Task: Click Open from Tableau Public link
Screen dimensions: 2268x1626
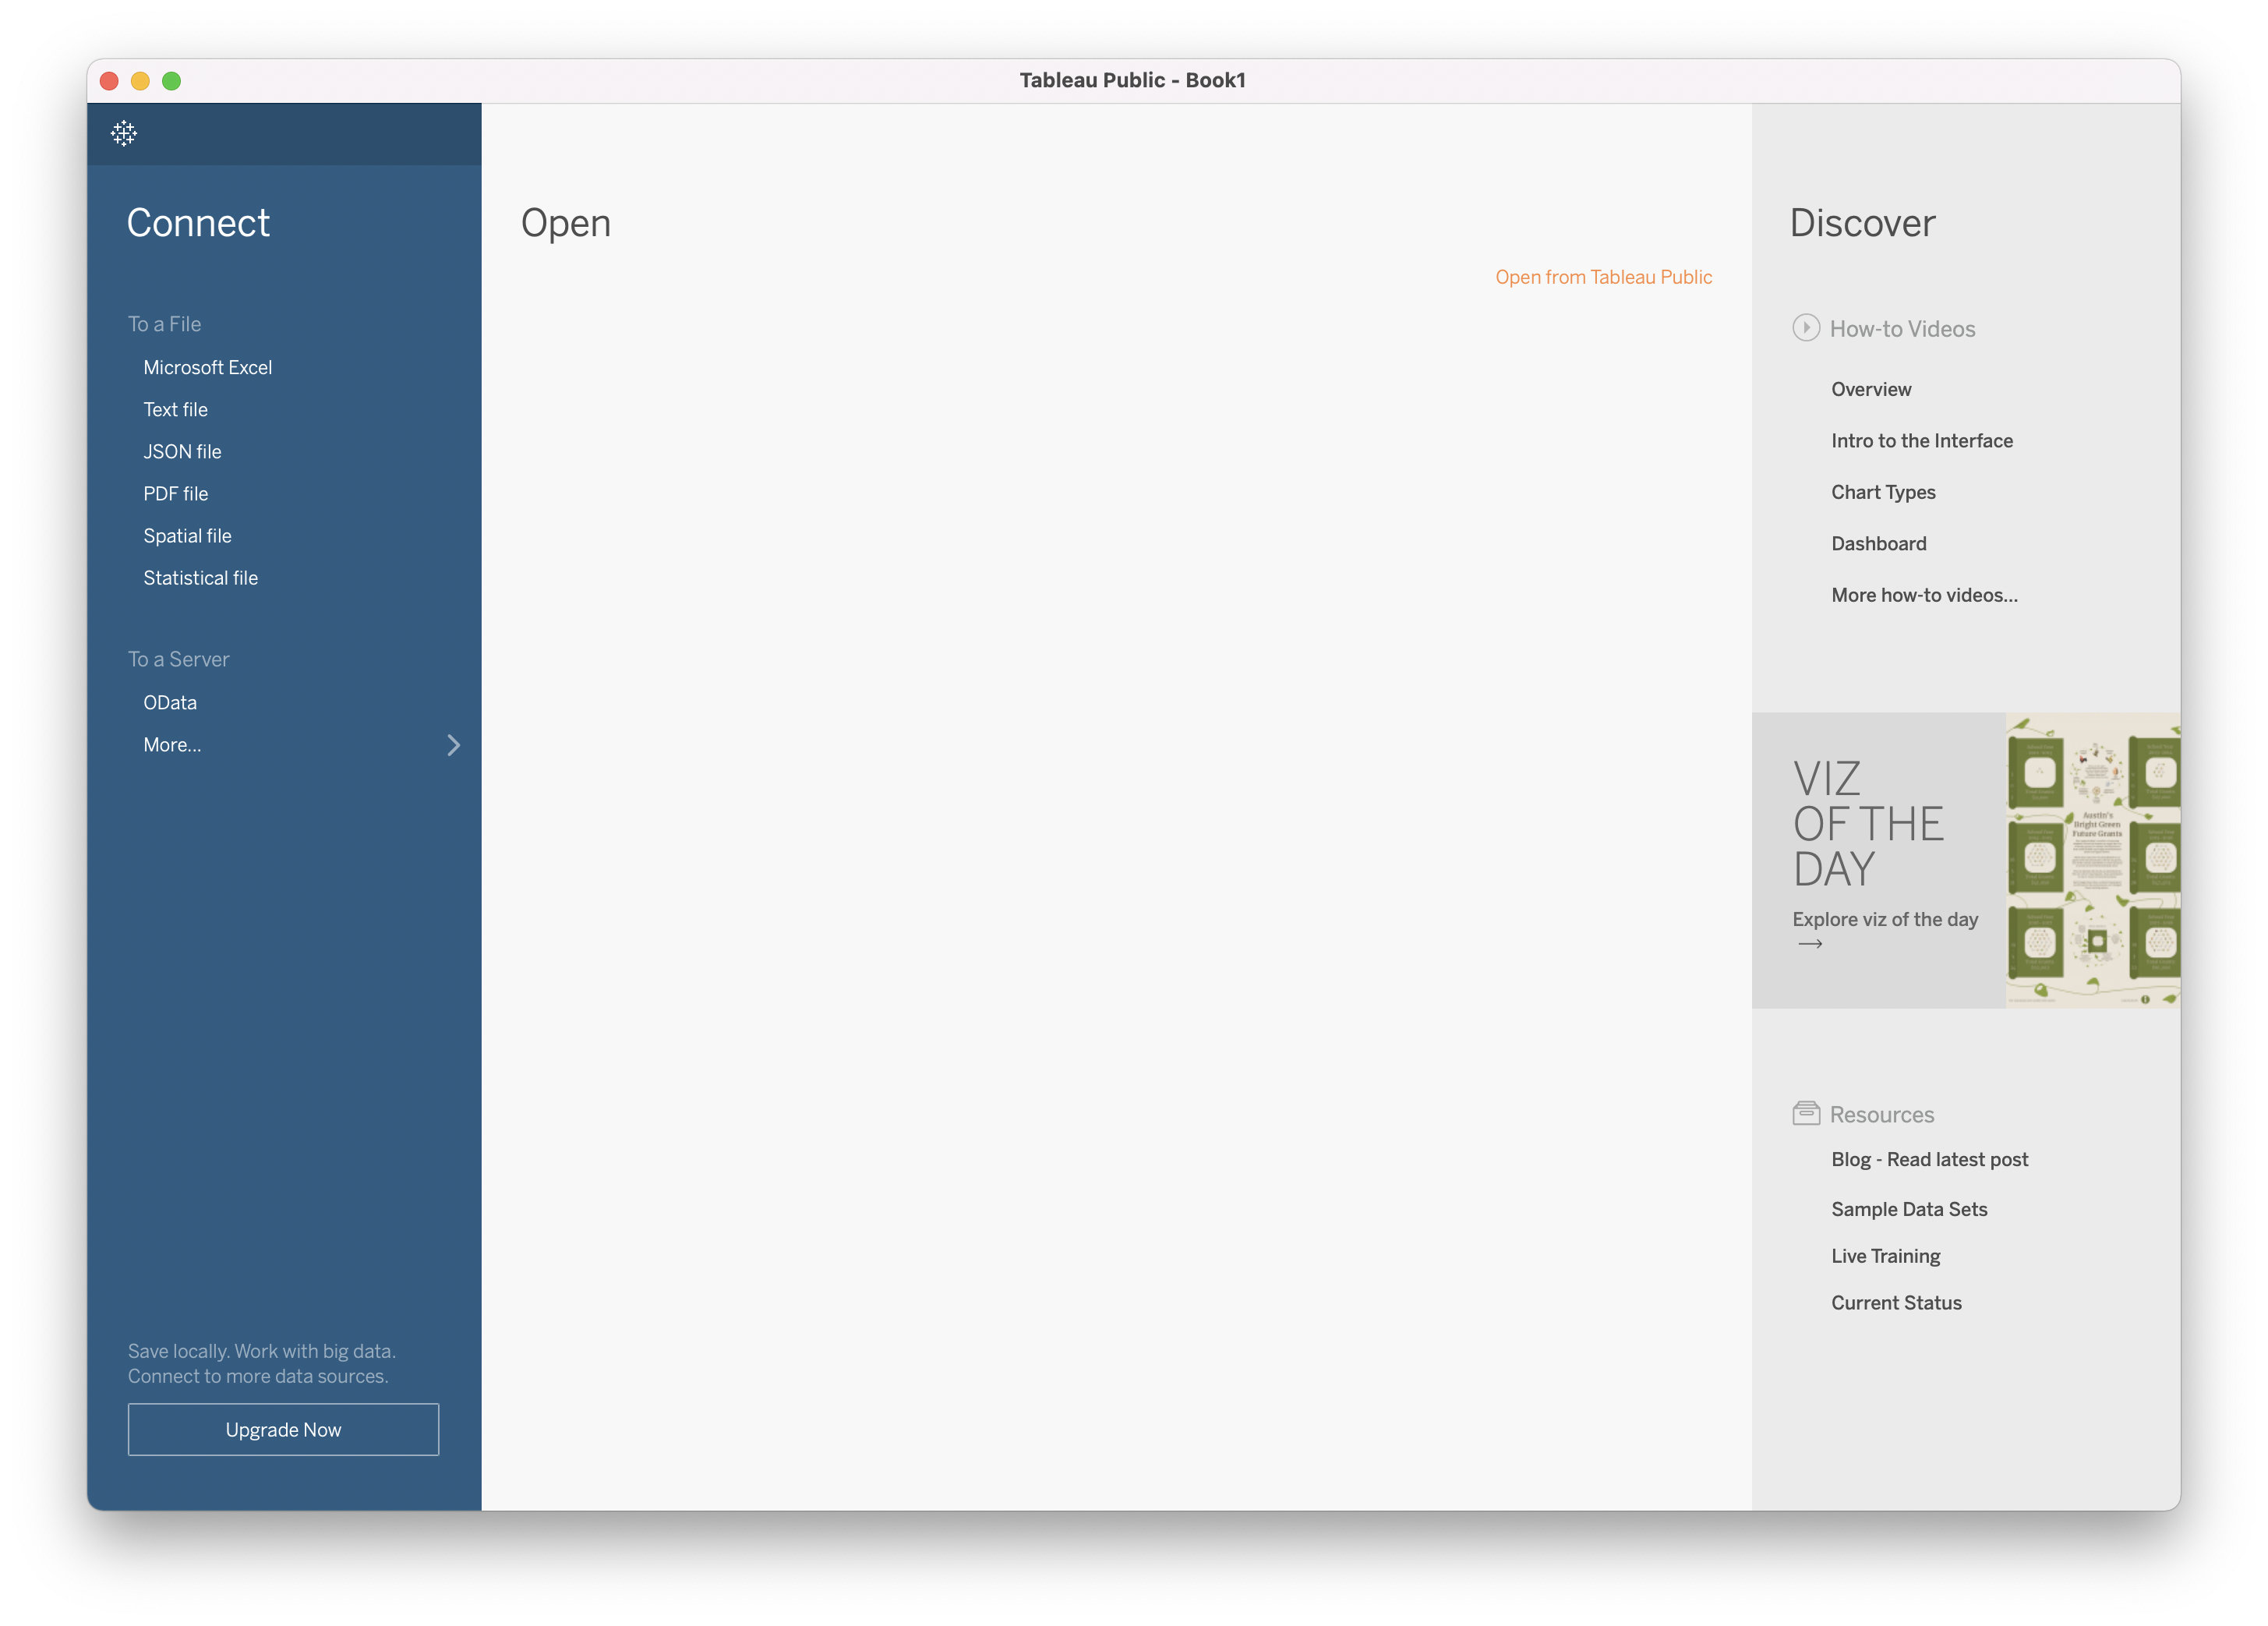Action: point(1605,276)
